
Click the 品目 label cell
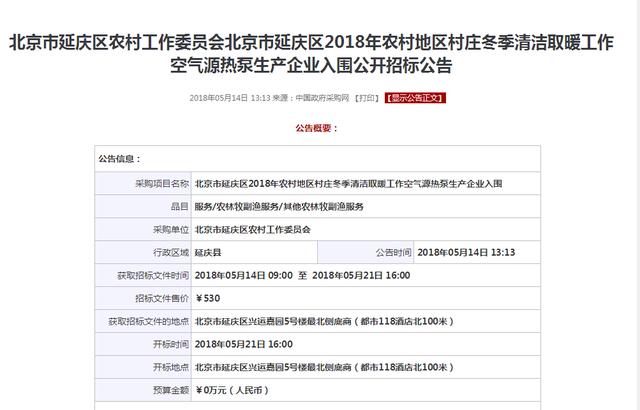(143, 206)
